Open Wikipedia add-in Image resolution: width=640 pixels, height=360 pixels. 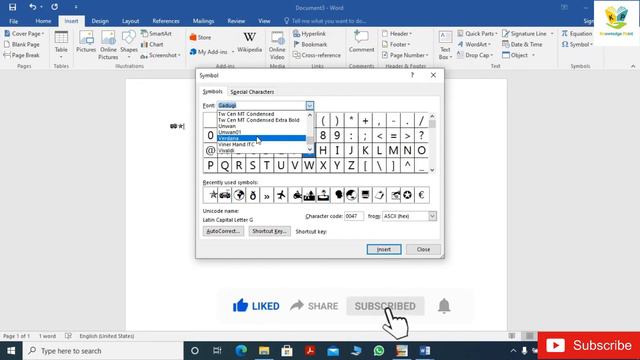point(249,42)
